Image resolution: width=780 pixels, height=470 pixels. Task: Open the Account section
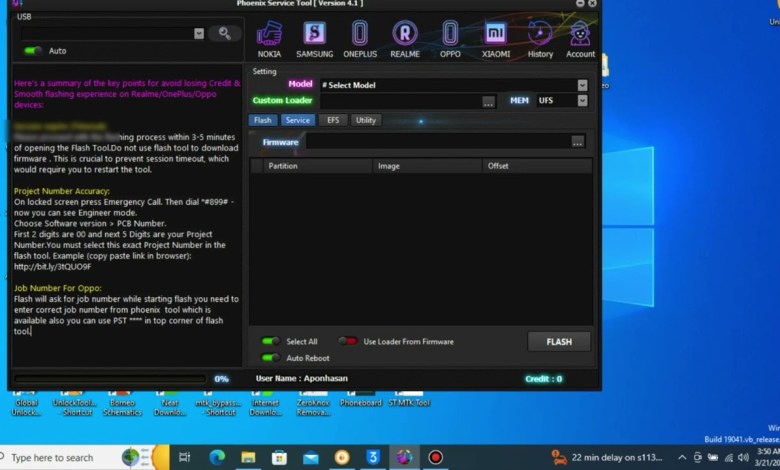point(580,39)
